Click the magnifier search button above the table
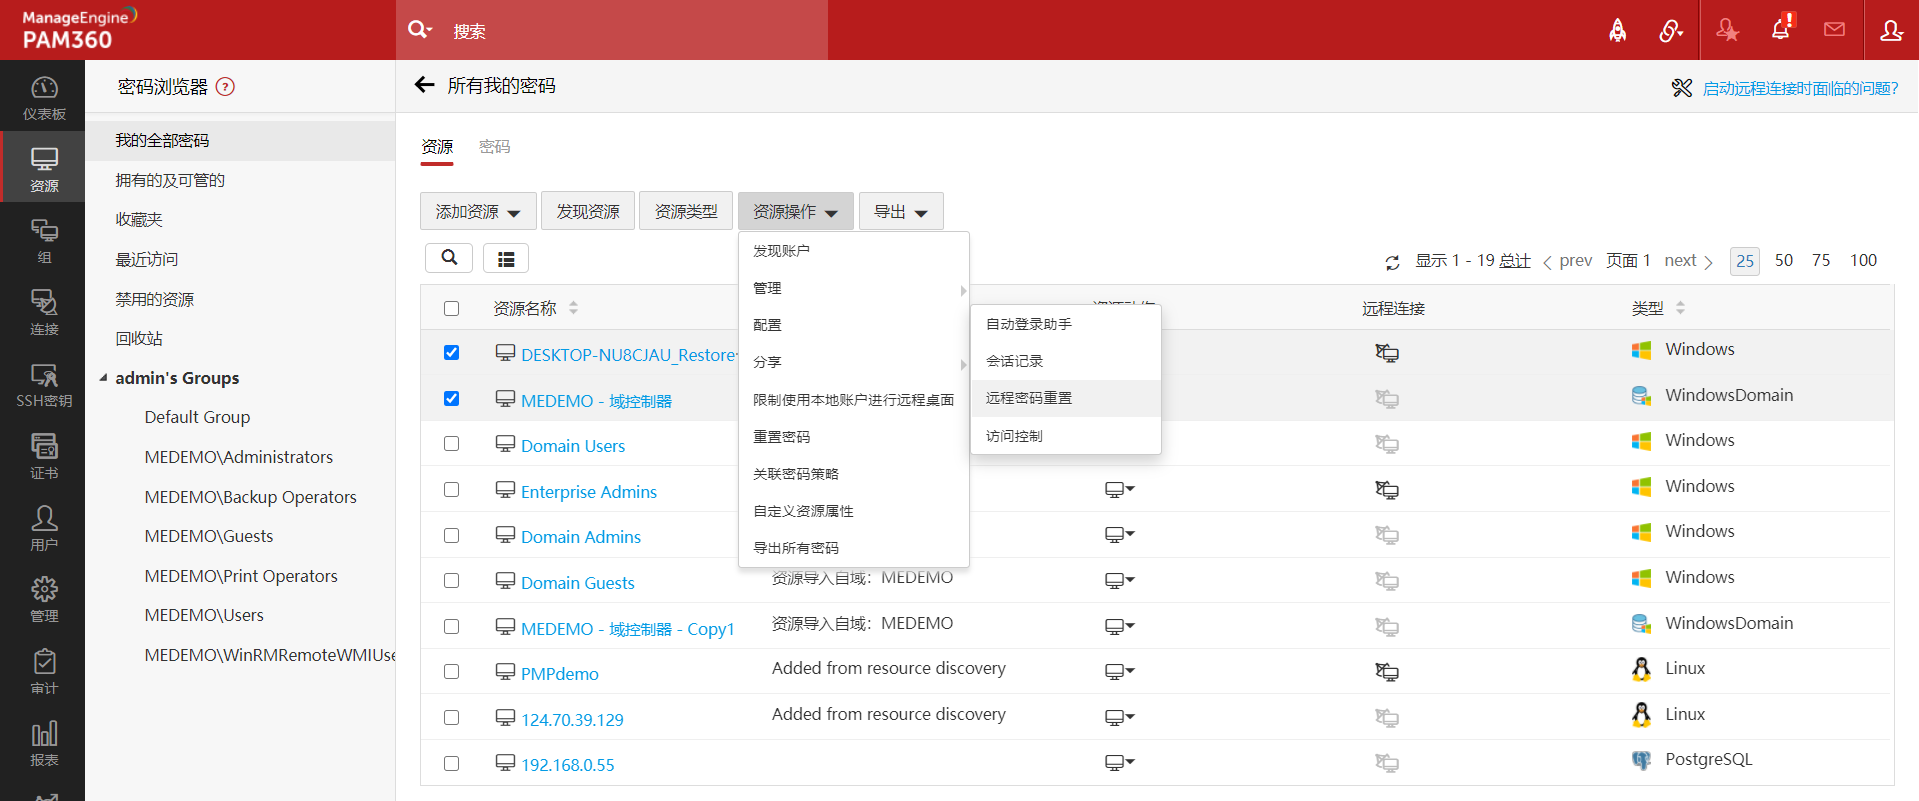Screen dimensions: 1919x801 tap(449, 258)
